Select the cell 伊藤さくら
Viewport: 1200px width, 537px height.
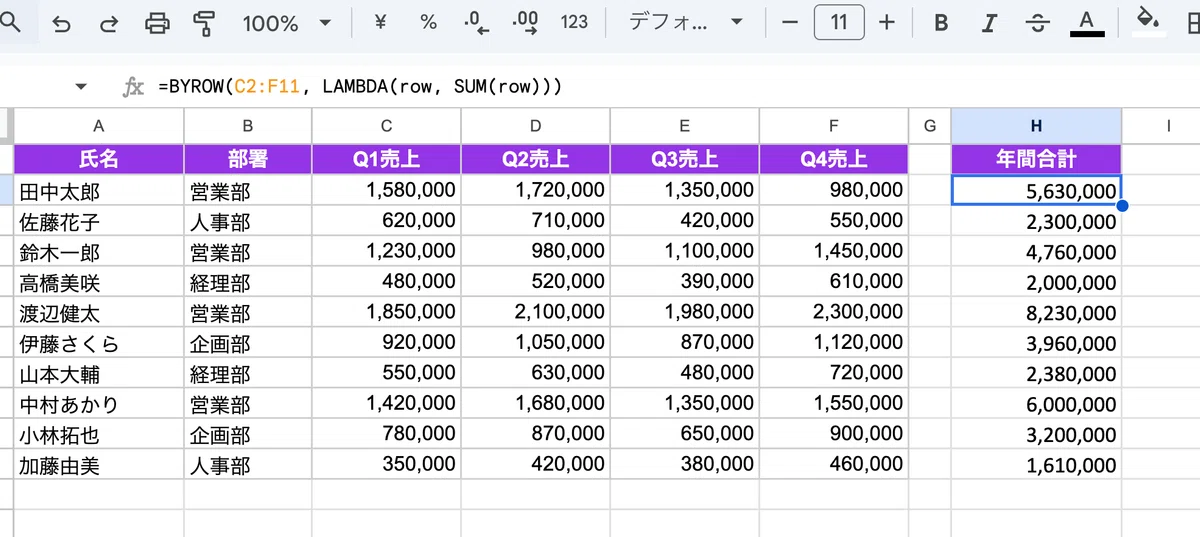pos(98,344)
